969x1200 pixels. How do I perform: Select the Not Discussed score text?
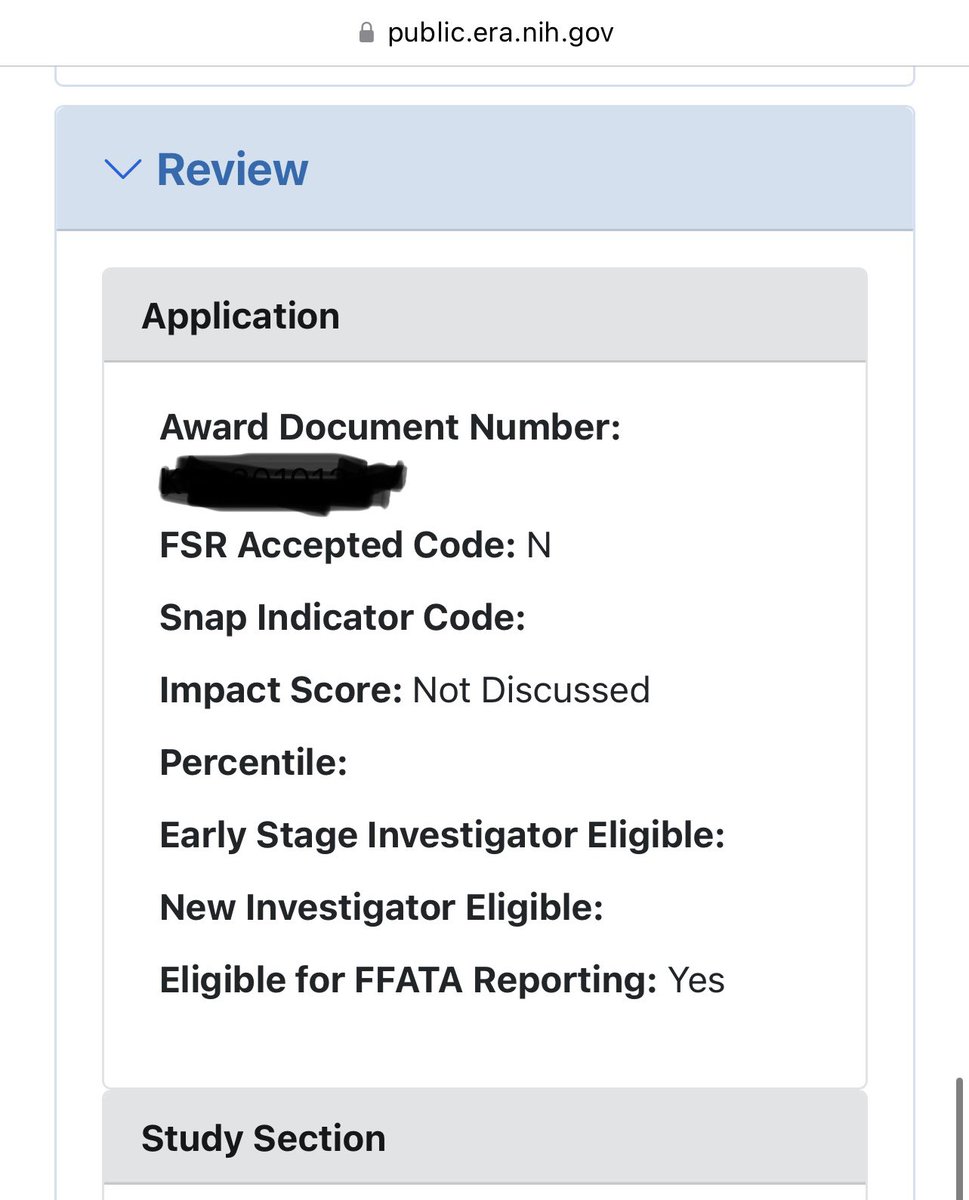531,690
